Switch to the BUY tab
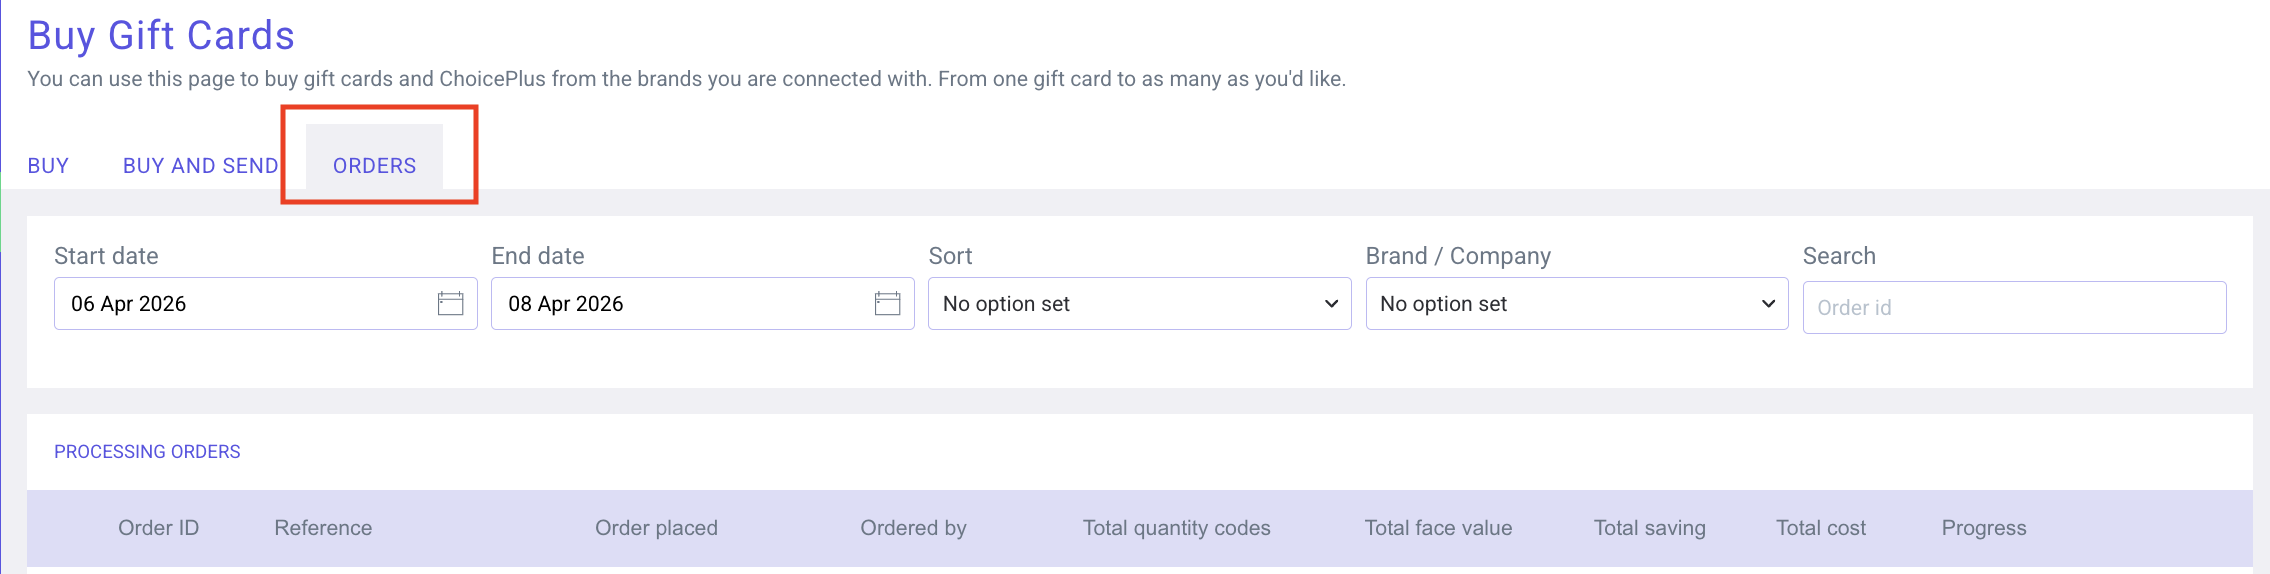2270x574 pixels. [x=48, y=166]
